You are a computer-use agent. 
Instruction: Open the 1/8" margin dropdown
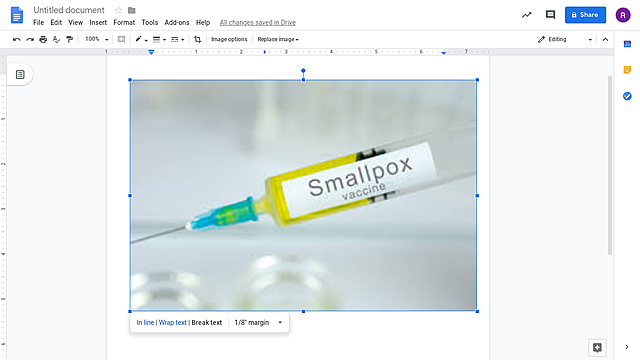(259, 322)
